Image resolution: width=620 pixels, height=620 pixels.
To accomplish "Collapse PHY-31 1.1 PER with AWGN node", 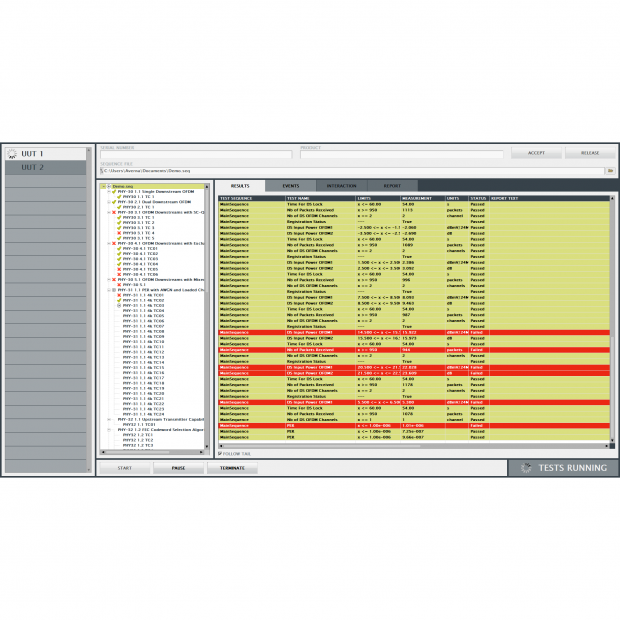I will (108, 290).
